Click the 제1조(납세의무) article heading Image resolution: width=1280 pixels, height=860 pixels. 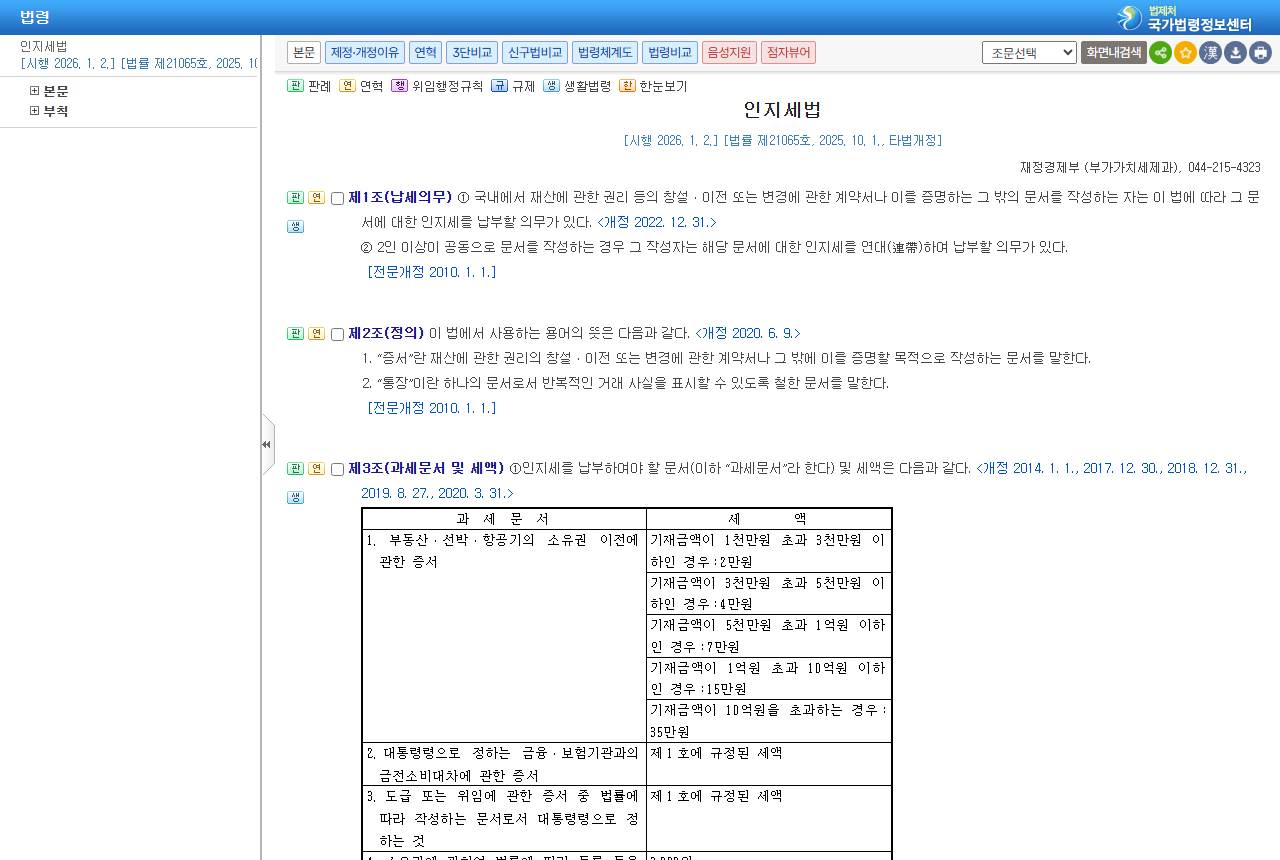[x=400, y=197]
